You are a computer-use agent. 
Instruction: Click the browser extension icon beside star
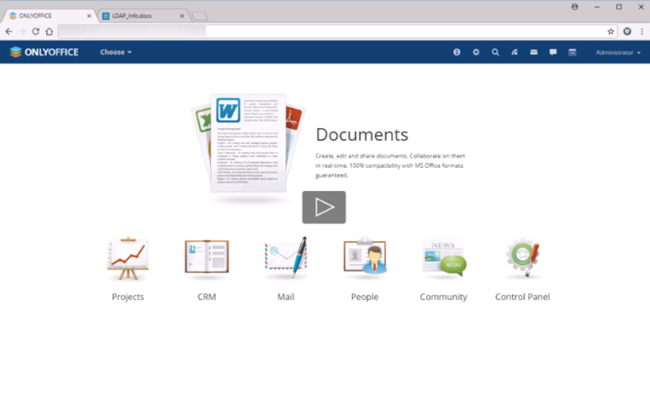tap(627, 31)
